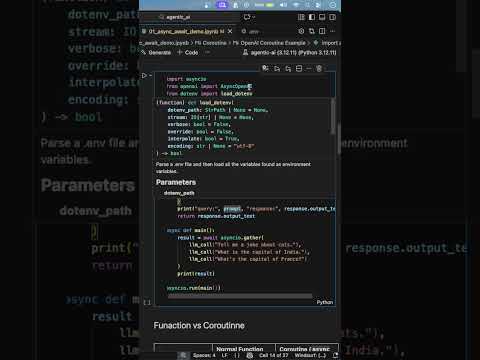
Task: Click the chat icon beside the search bar
Action: (x=247, y=17)
